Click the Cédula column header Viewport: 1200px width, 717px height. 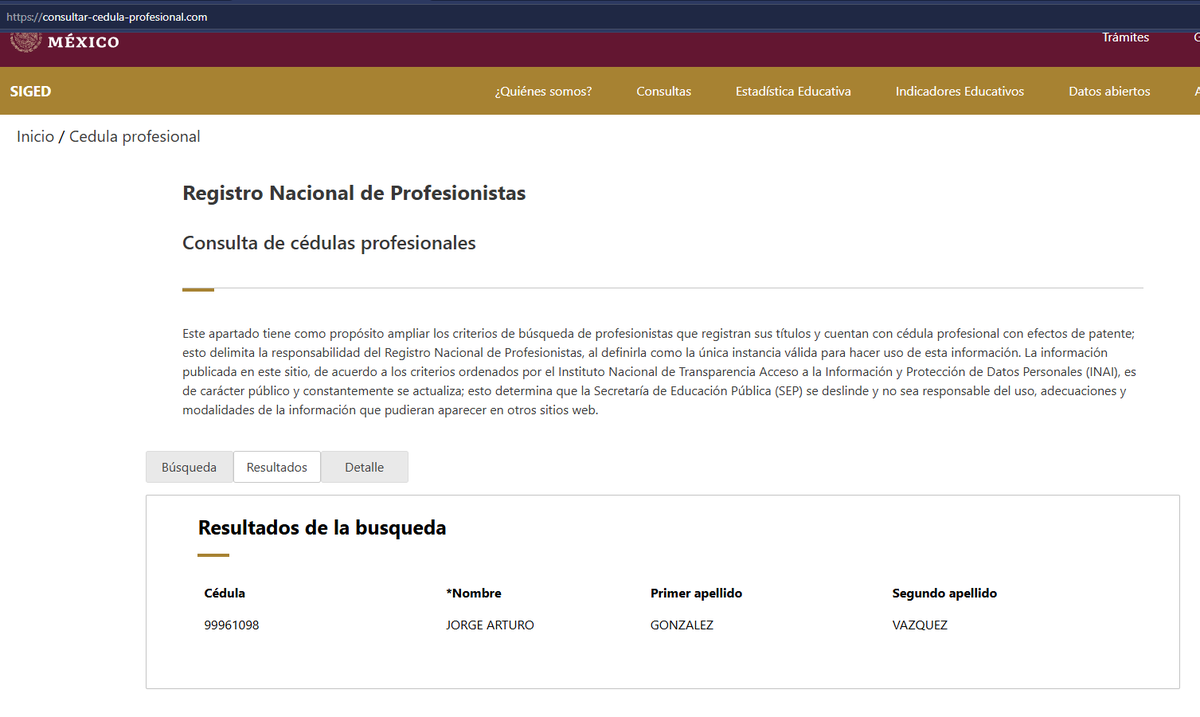(x=225, y=593)
